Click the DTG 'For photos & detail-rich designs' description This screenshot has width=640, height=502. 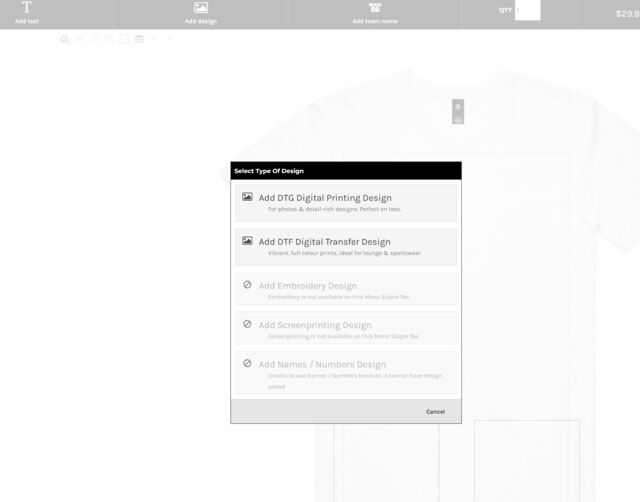click(334, 209)
